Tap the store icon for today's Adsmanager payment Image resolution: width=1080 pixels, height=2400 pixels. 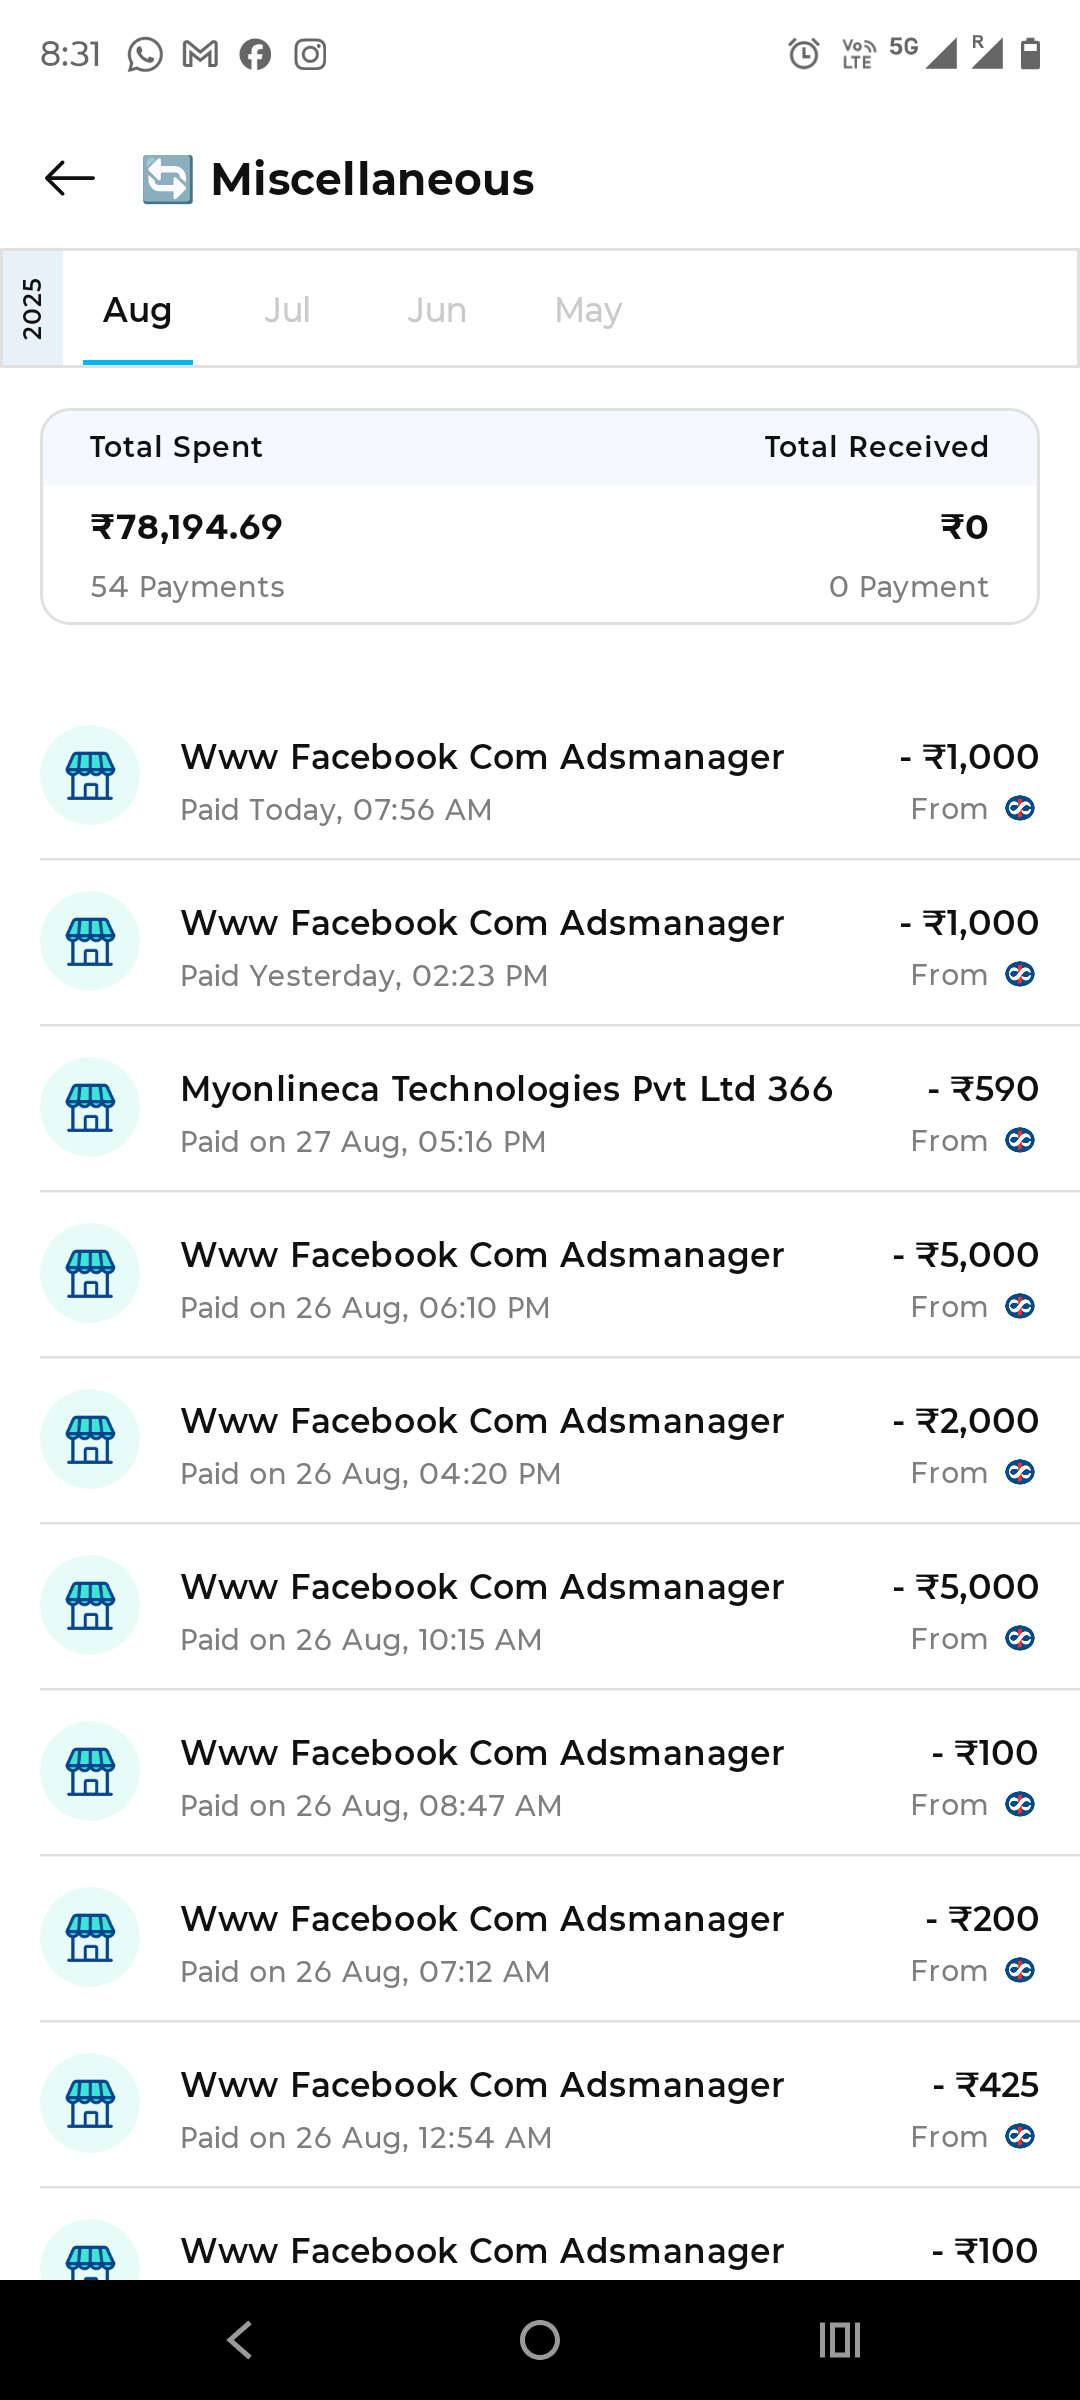tap(90, 776)
